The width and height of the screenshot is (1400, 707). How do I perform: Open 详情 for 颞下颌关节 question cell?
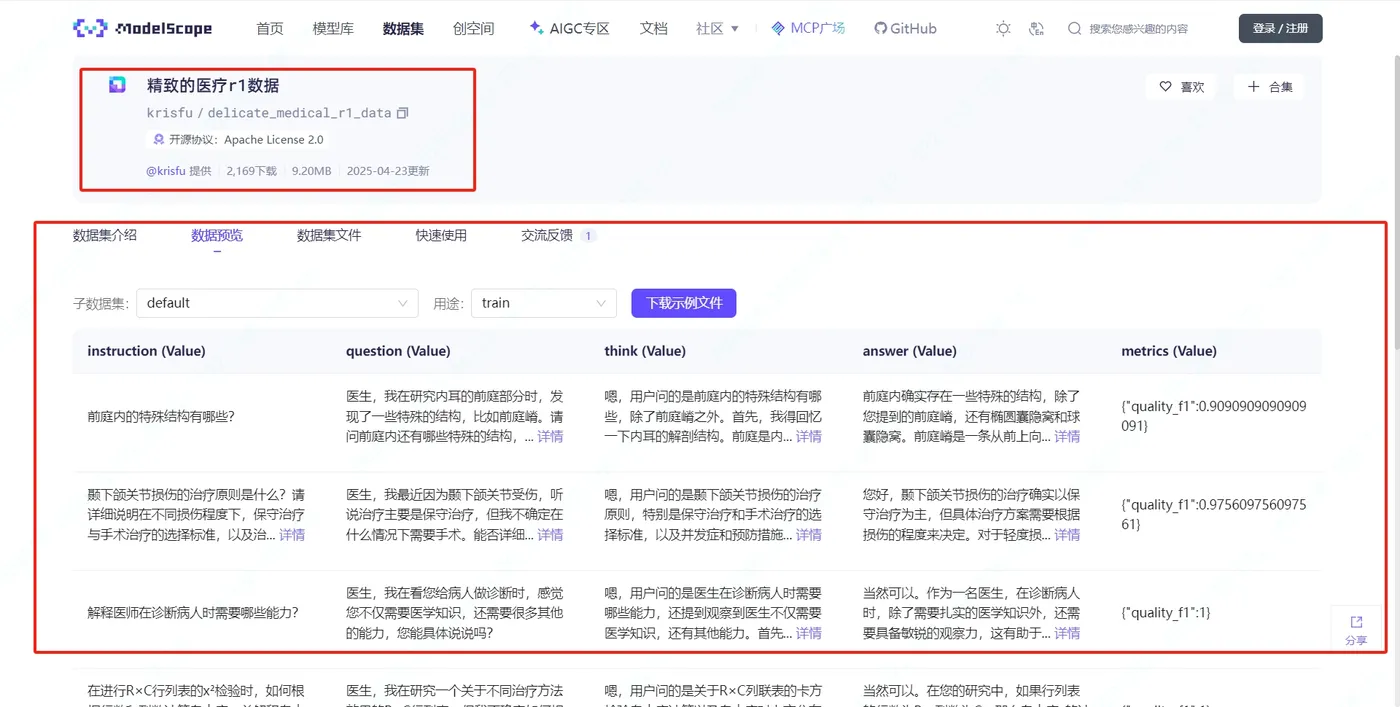(550, 535)
